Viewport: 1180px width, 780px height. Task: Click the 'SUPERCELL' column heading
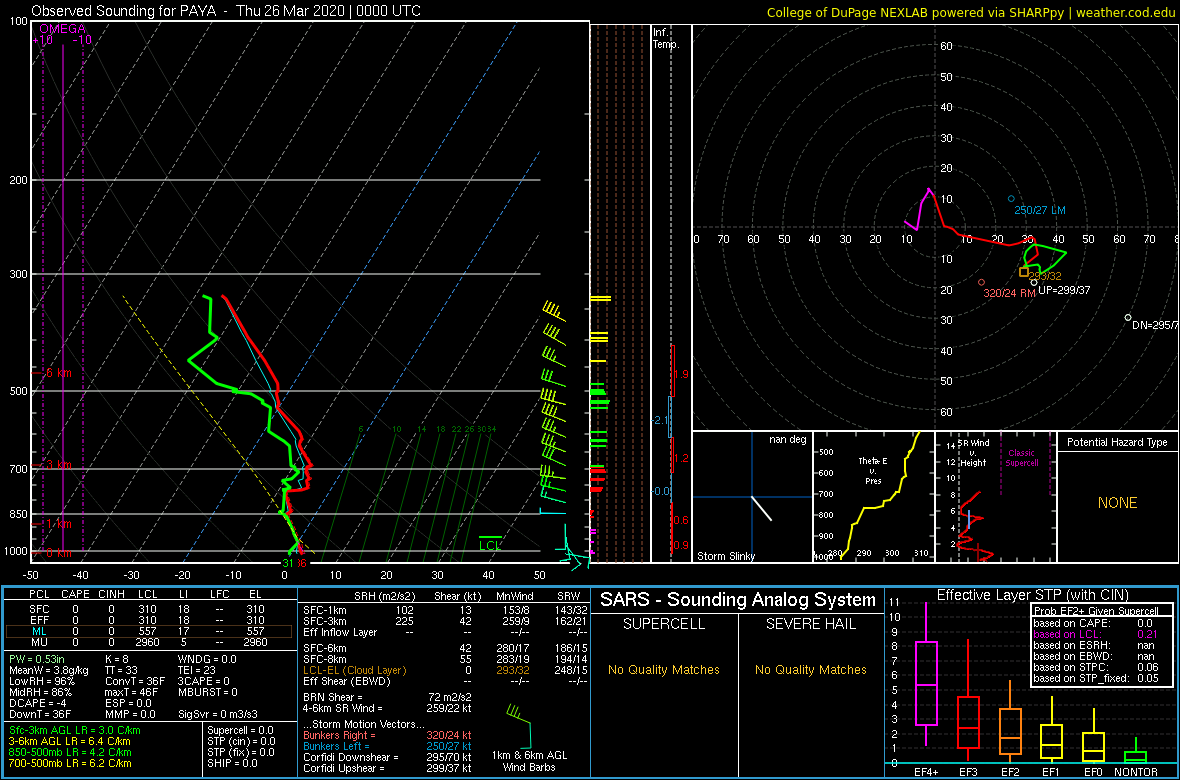pyautogui.click(x=664, y=624)
